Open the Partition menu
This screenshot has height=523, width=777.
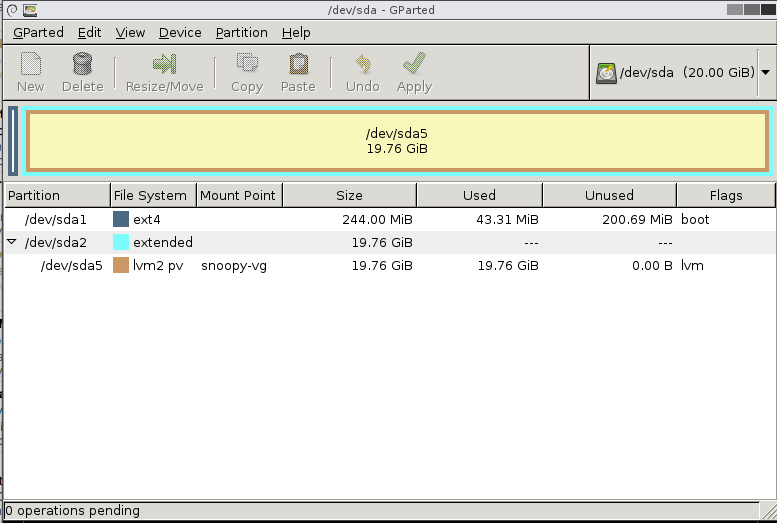coord(241,32)
